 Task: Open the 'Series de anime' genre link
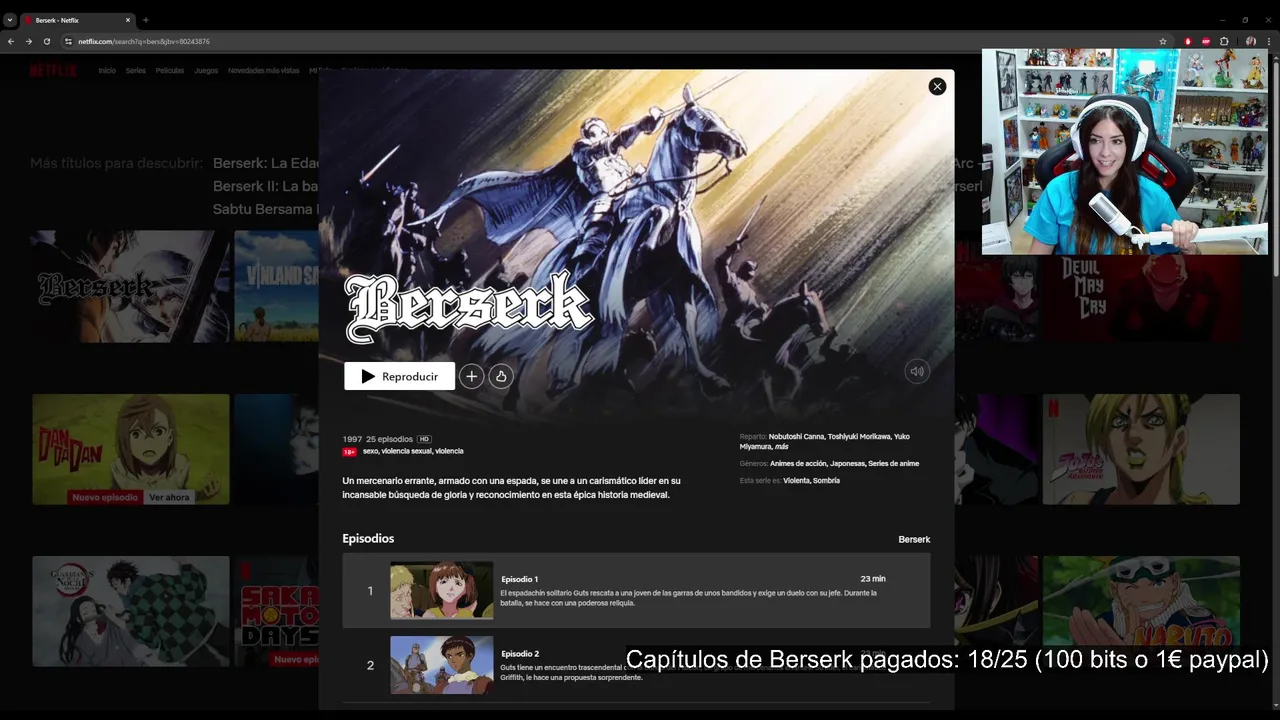893,464
